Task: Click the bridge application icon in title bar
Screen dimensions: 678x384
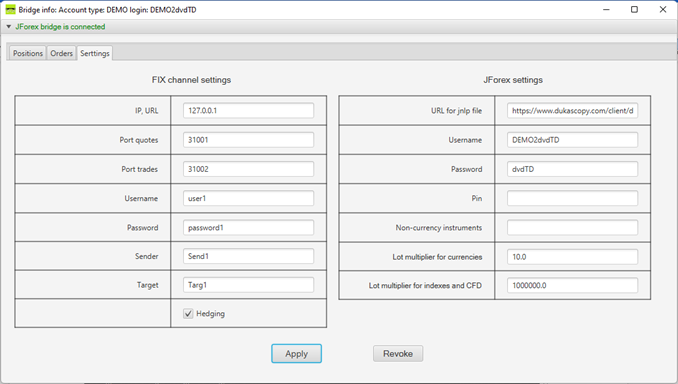Action: [x=10, y=10]
